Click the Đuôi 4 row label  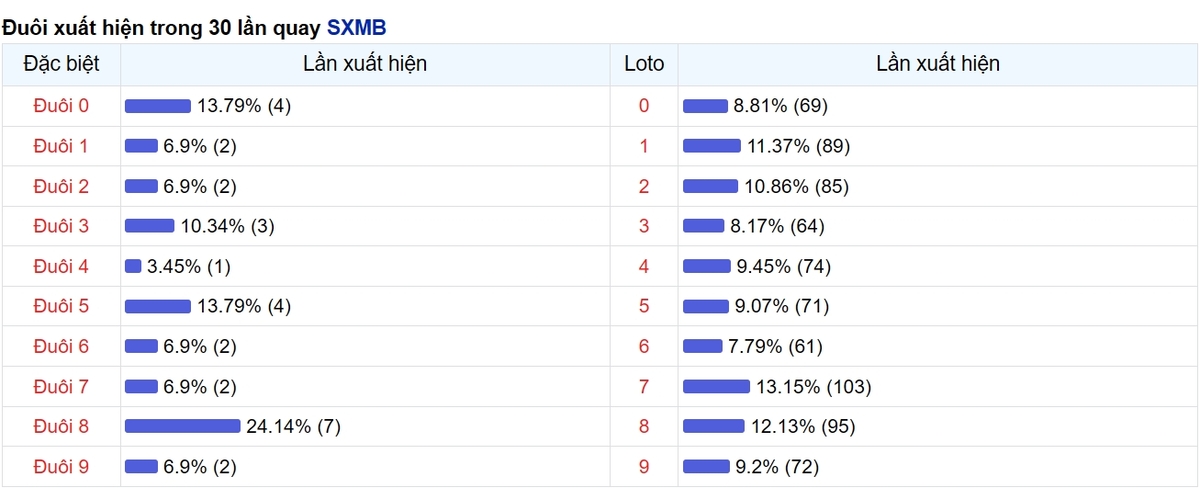(61, 266)
